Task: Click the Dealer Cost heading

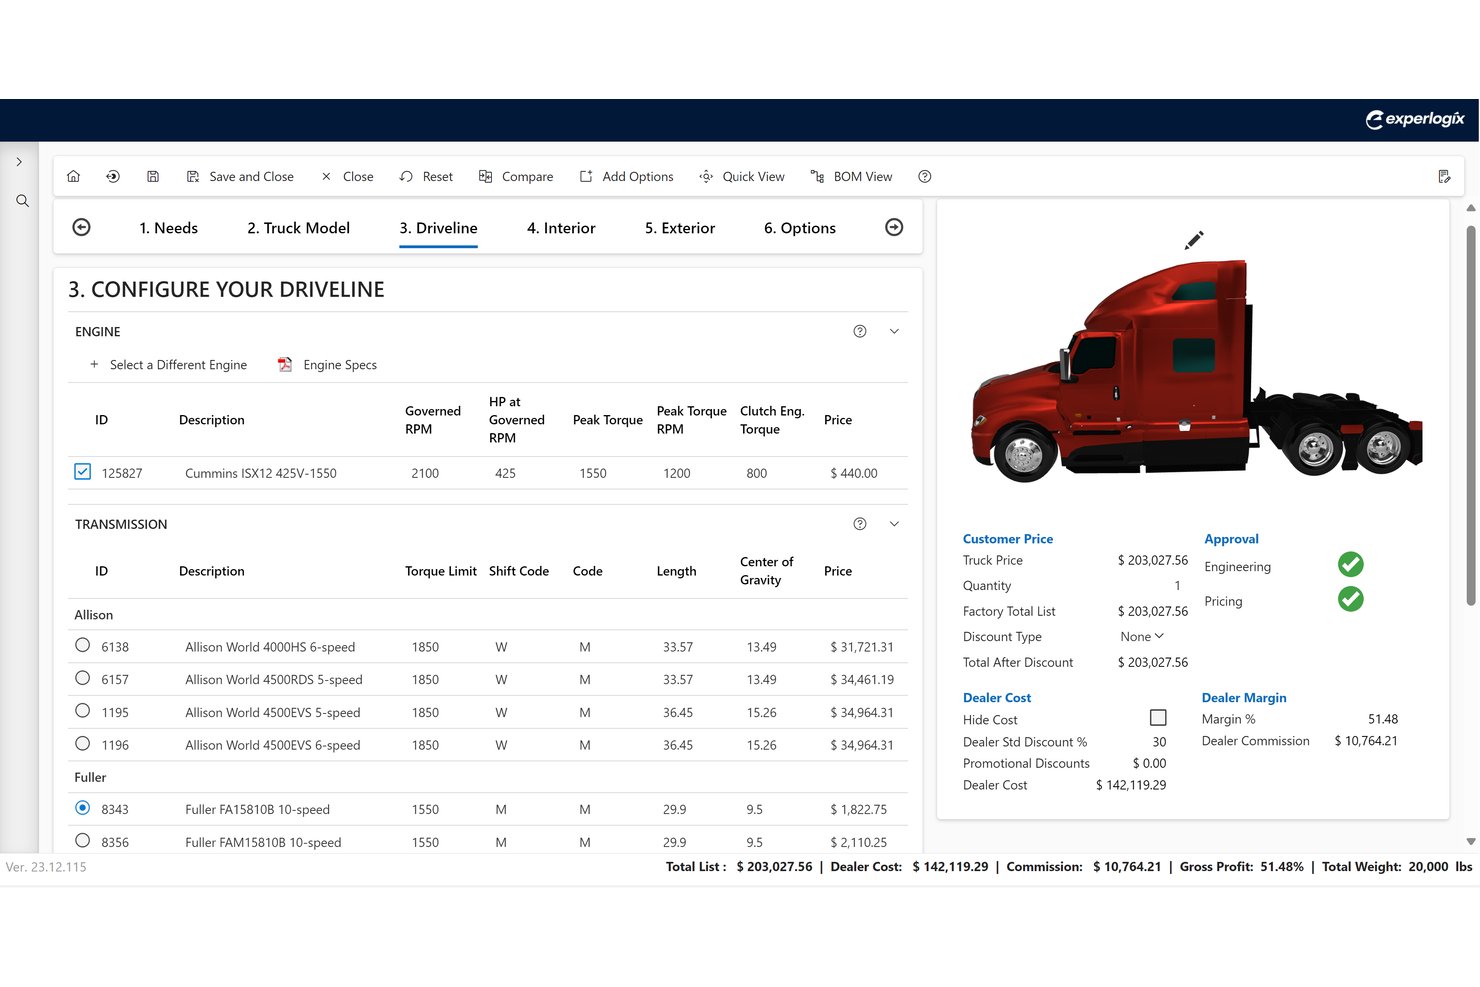Action: (997, 698)
